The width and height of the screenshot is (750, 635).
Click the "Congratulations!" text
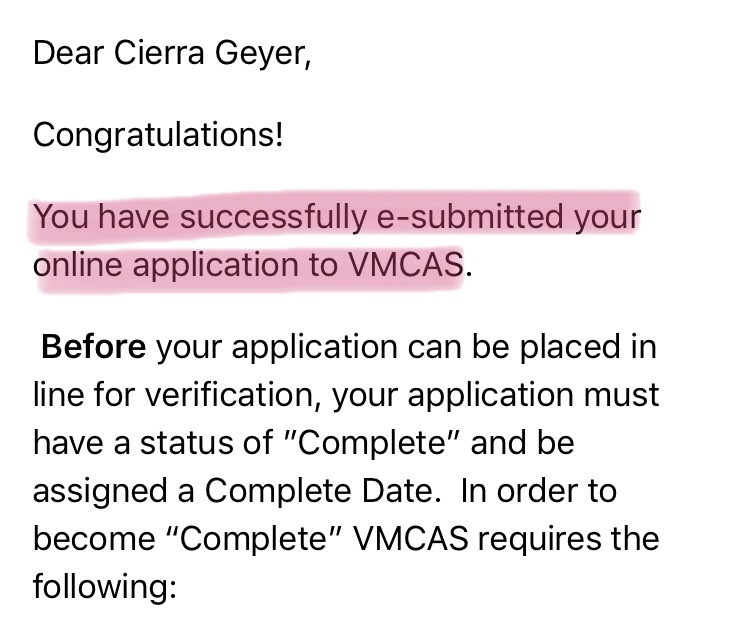(x=158, y=134)
